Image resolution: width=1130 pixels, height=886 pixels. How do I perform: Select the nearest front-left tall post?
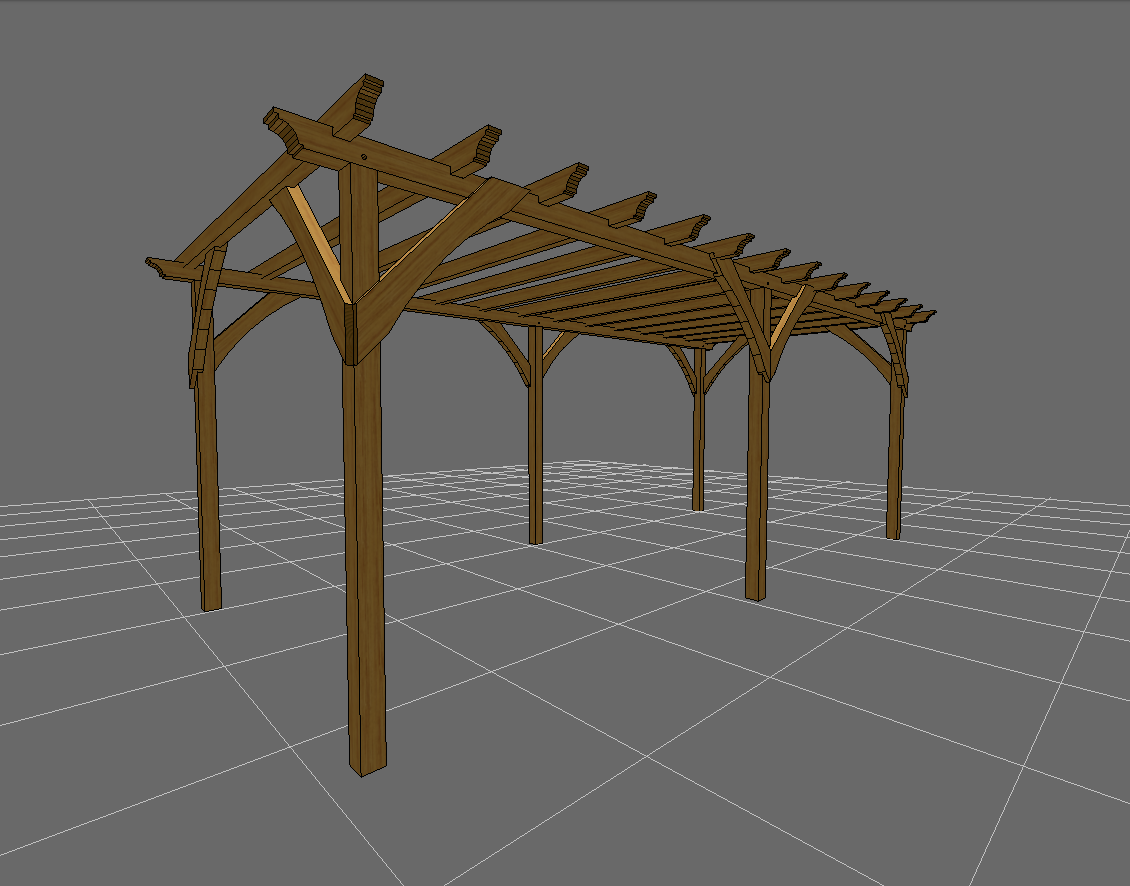tap(365, 550)
